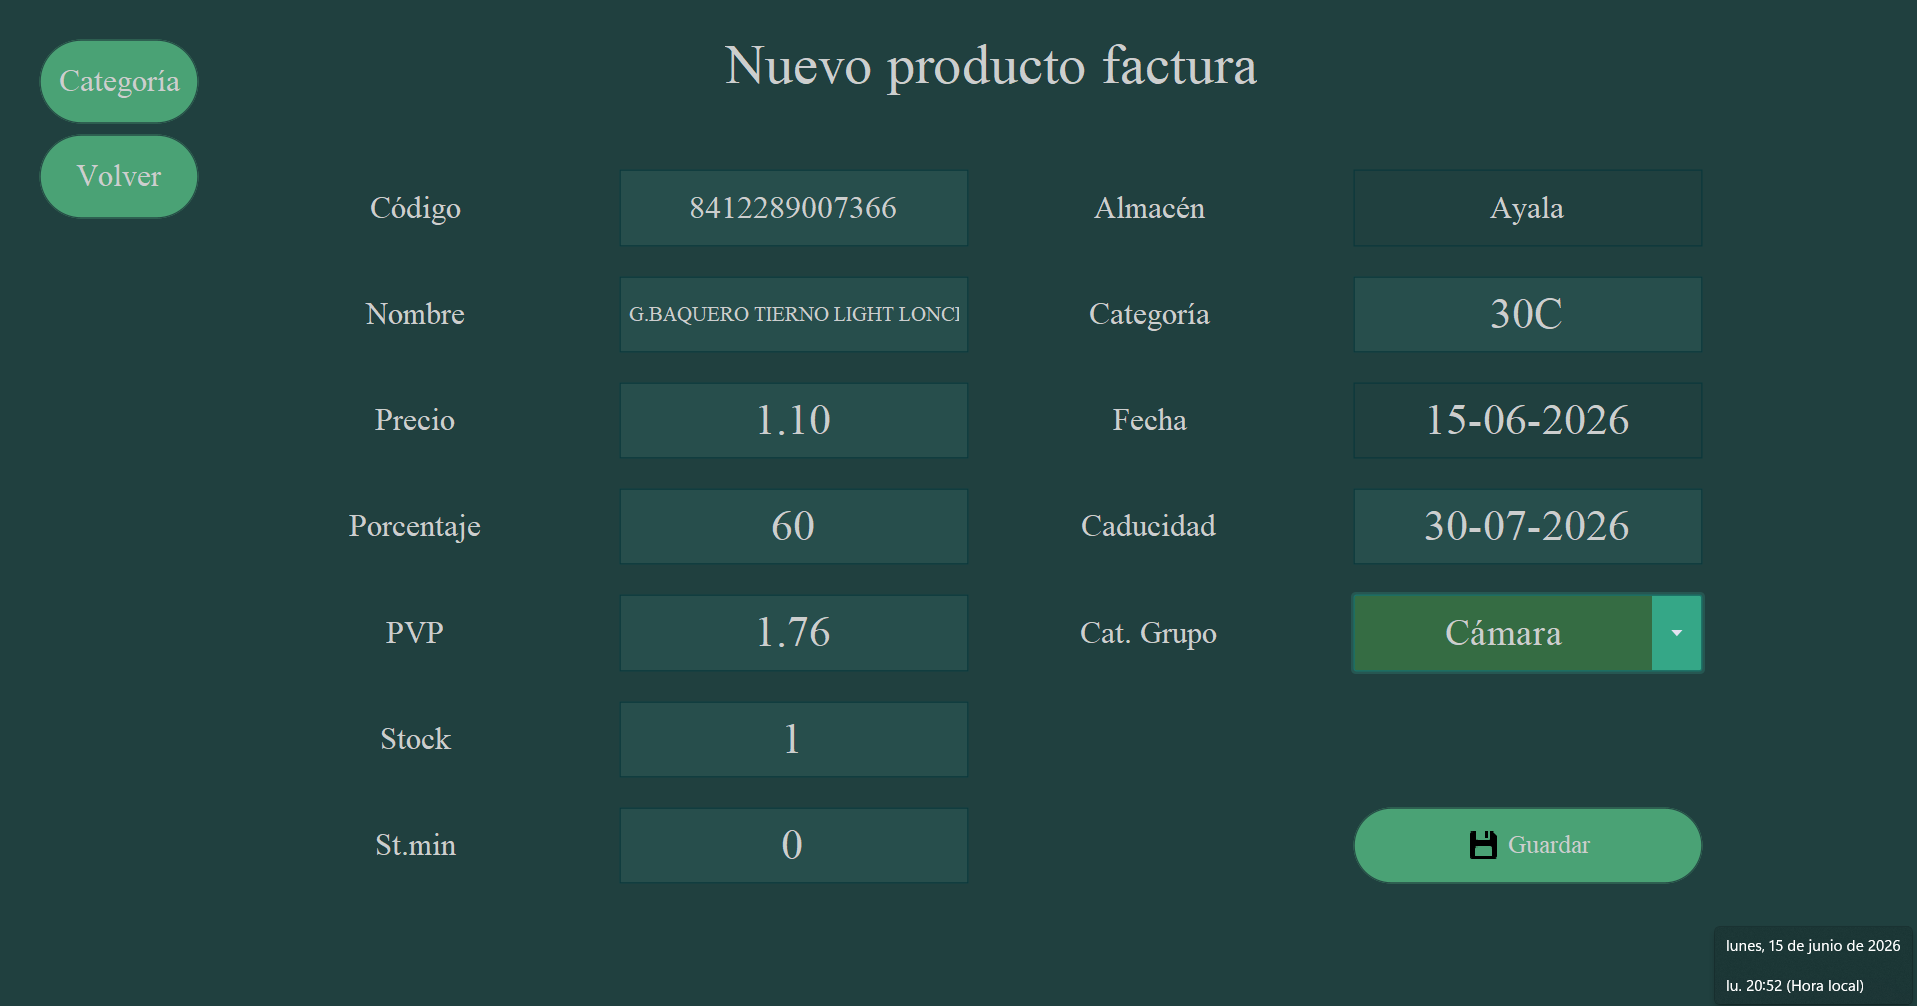Expand the Cat. Grupo dropdown arrow

(x=1677, y=633)
